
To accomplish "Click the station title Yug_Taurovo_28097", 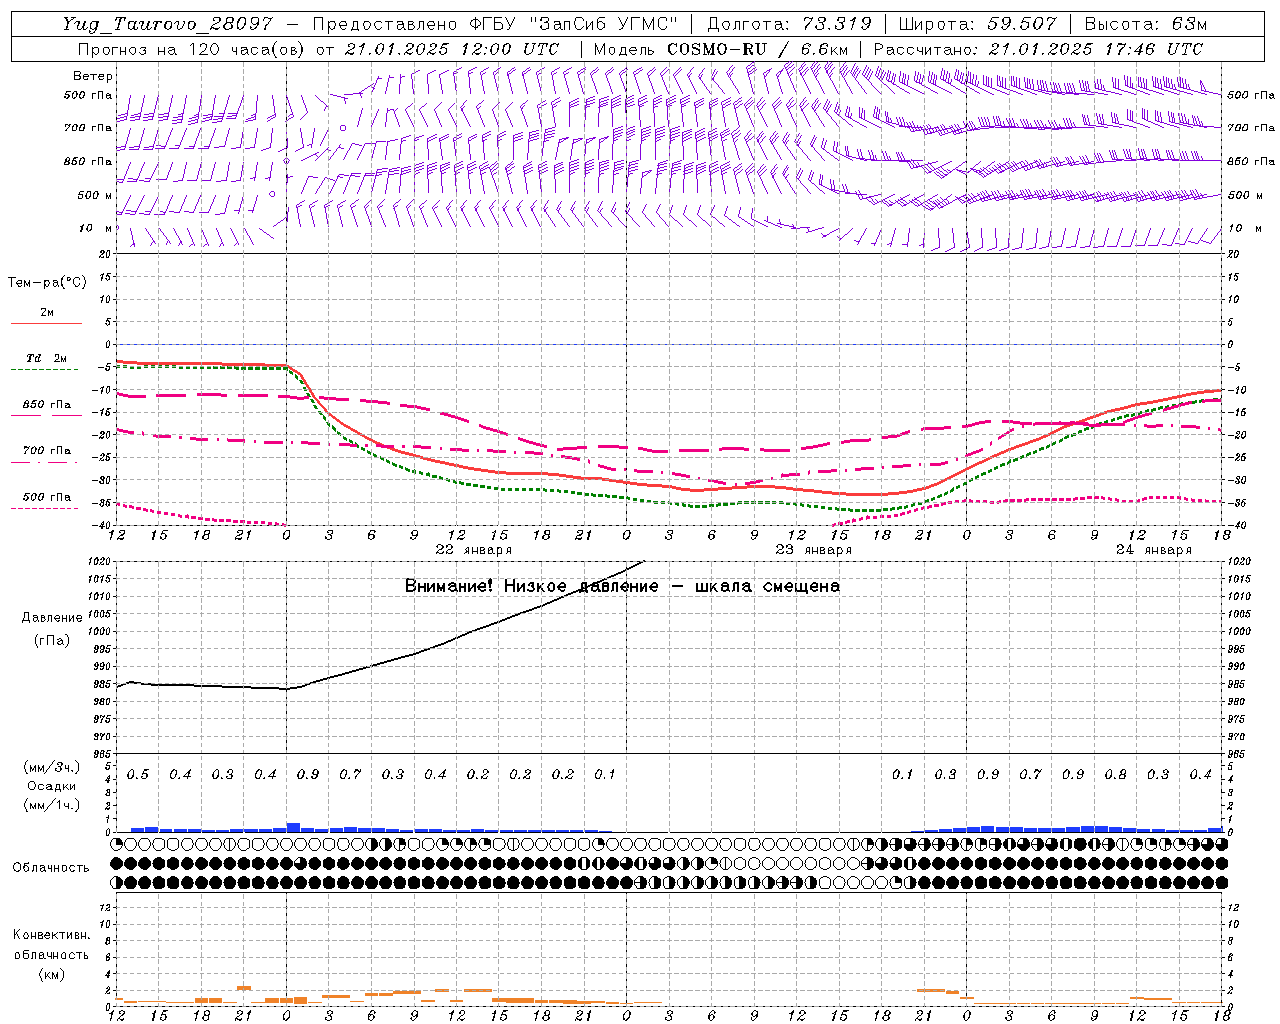I will (x=167, y=25).
